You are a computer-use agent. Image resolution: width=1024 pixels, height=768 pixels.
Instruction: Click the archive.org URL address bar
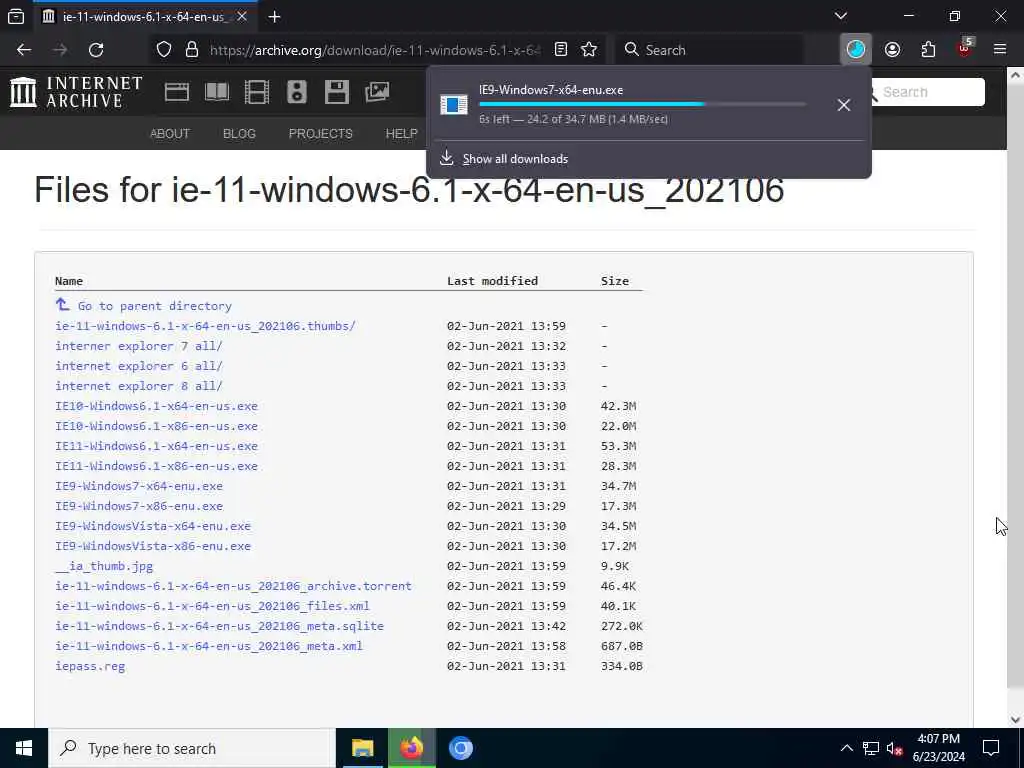tap(376, 50)
